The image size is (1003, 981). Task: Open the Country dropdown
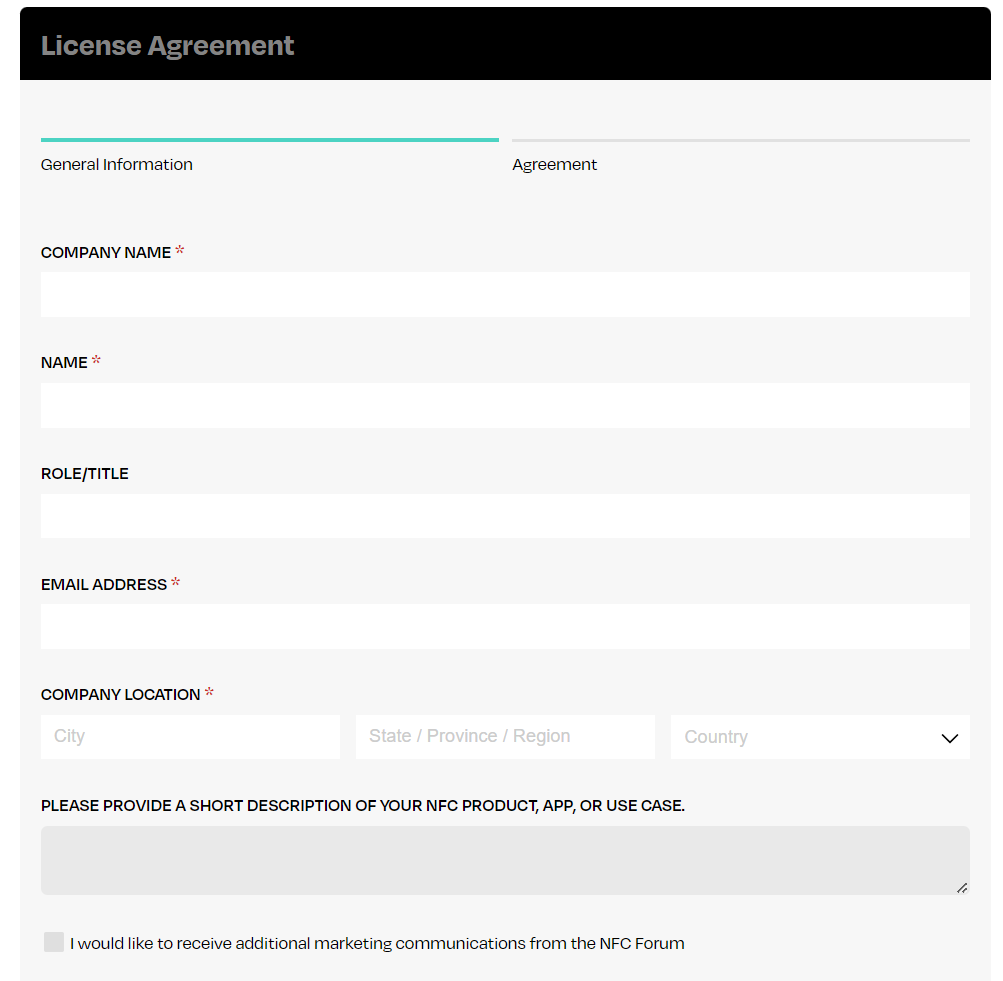pyautogui.click(x=820, y=737)
